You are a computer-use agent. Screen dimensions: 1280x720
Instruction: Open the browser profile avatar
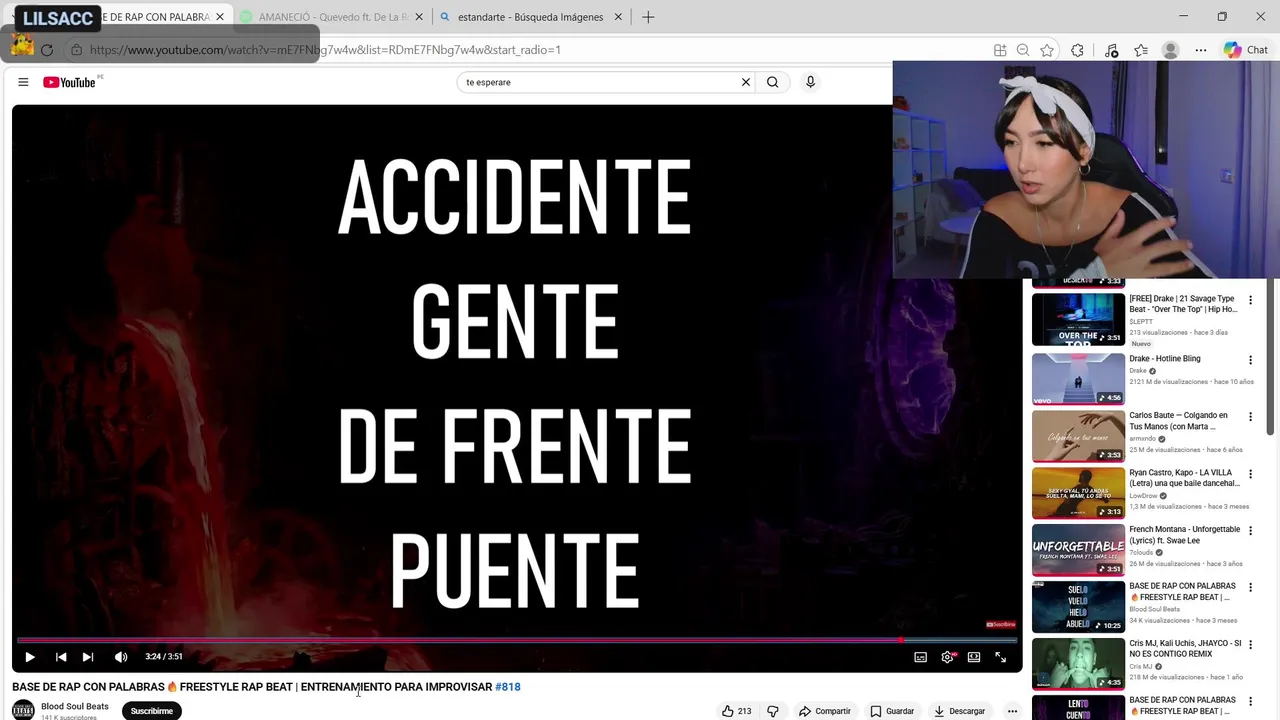tap(1171, 50)
